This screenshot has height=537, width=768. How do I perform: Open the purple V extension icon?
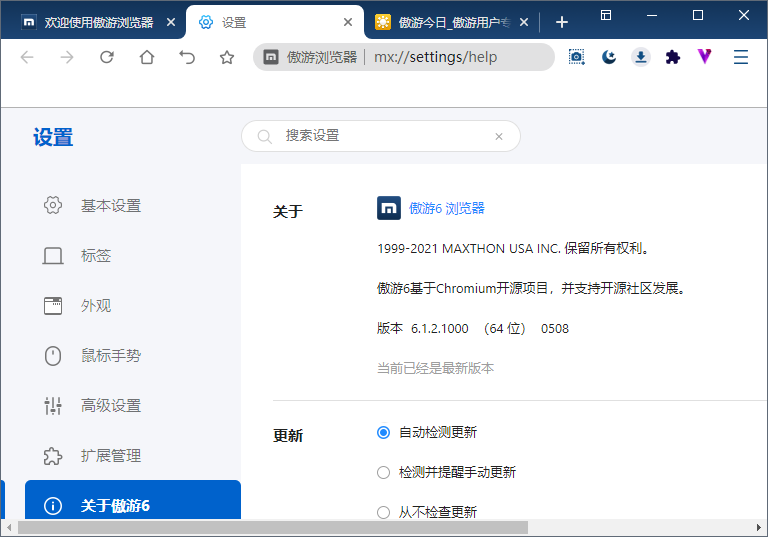coord(704,56)
